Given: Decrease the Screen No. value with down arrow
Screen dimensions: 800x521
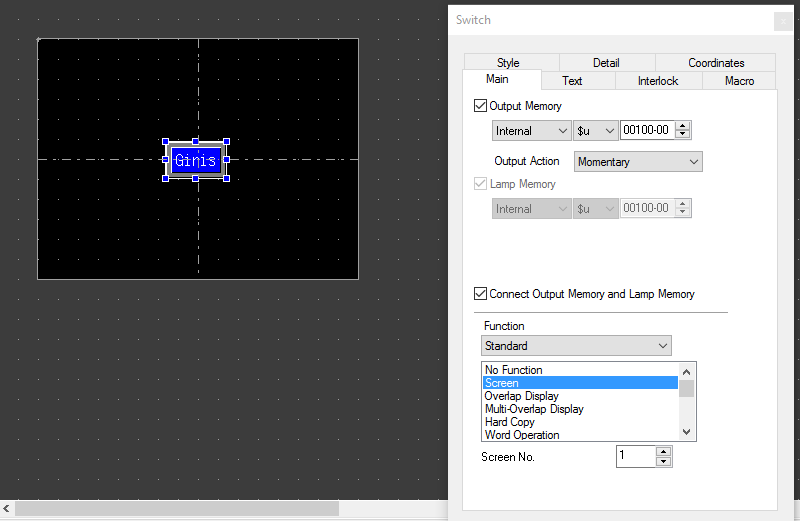Looking at the screenshot, I should 663,461.
